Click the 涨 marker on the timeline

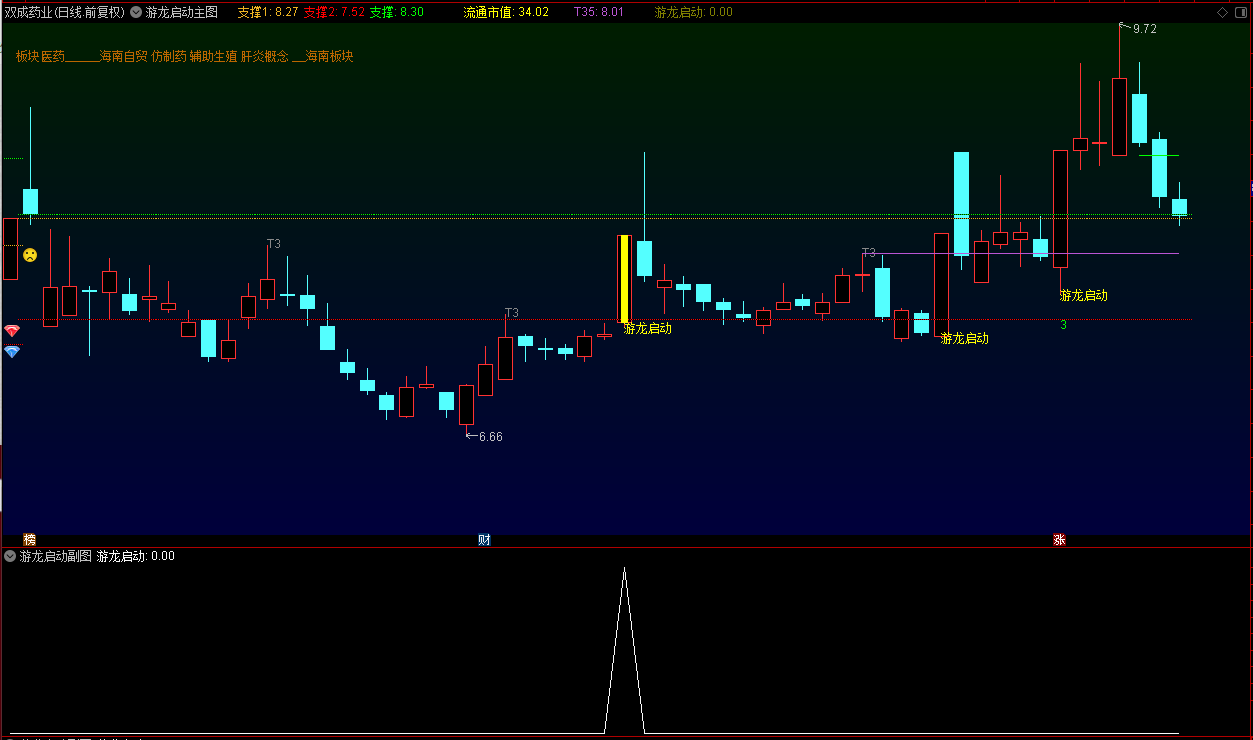(1059, 540)
